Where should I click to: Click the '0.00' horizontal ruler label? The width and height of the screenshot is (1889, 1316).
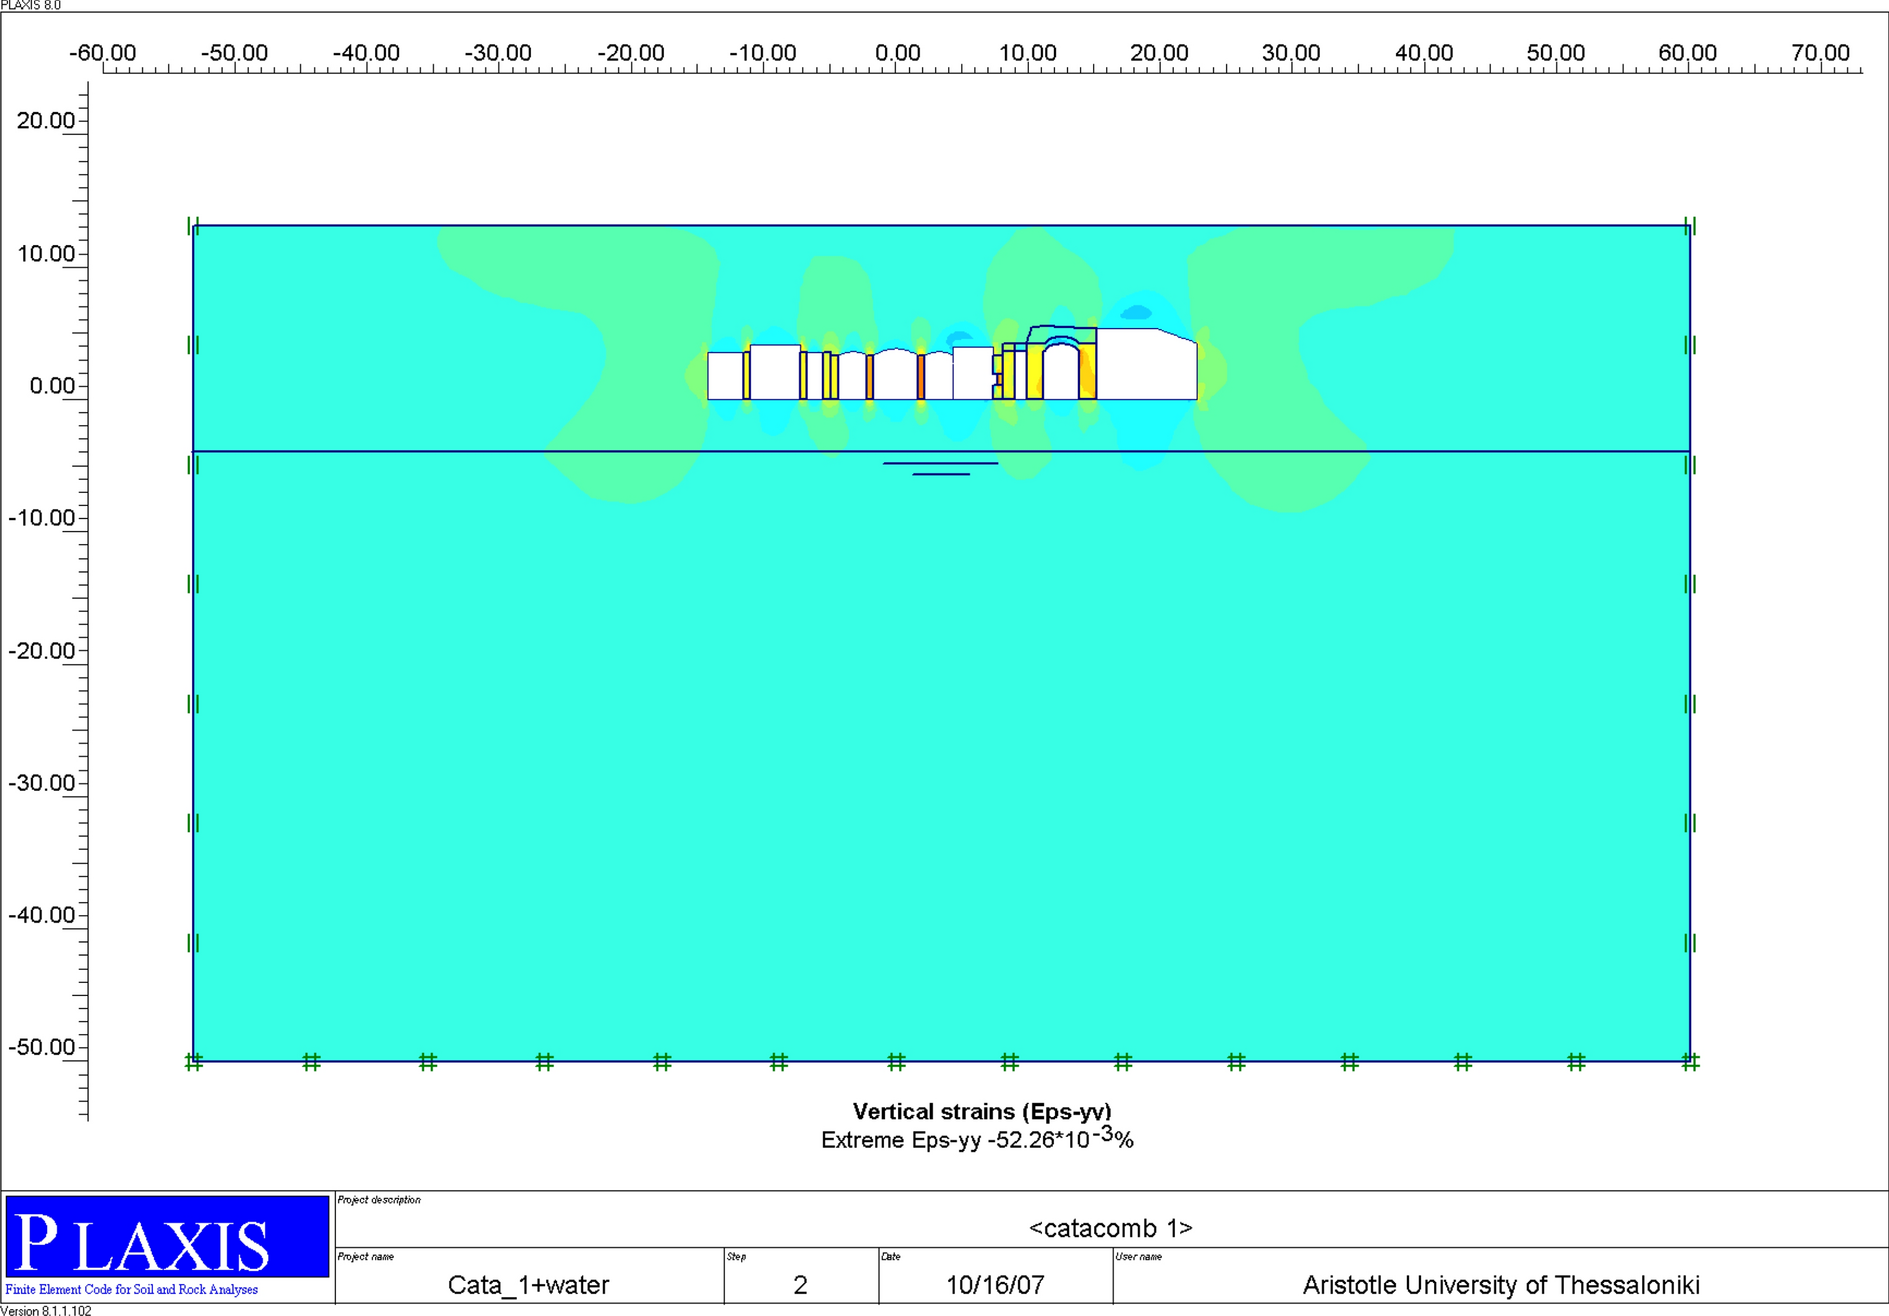coord(897,53)
